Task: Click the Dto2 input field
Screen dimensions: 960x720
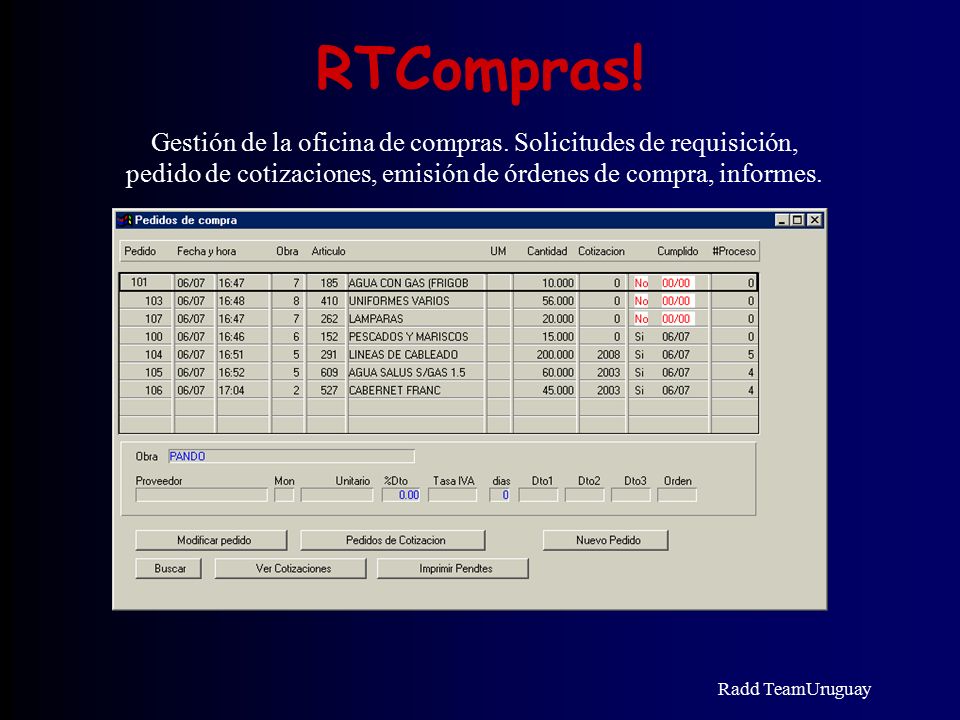Action: click(585, 495)
